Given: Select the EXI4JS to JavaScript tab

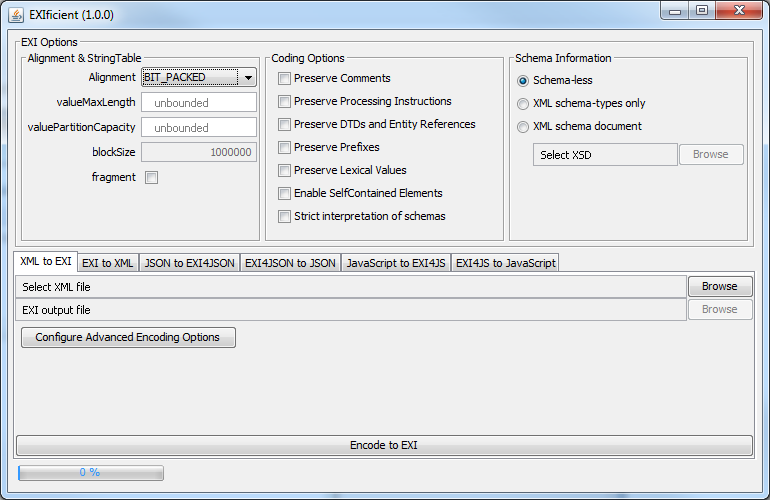Looking at the screenshot, I should click(x=505, y=263).
